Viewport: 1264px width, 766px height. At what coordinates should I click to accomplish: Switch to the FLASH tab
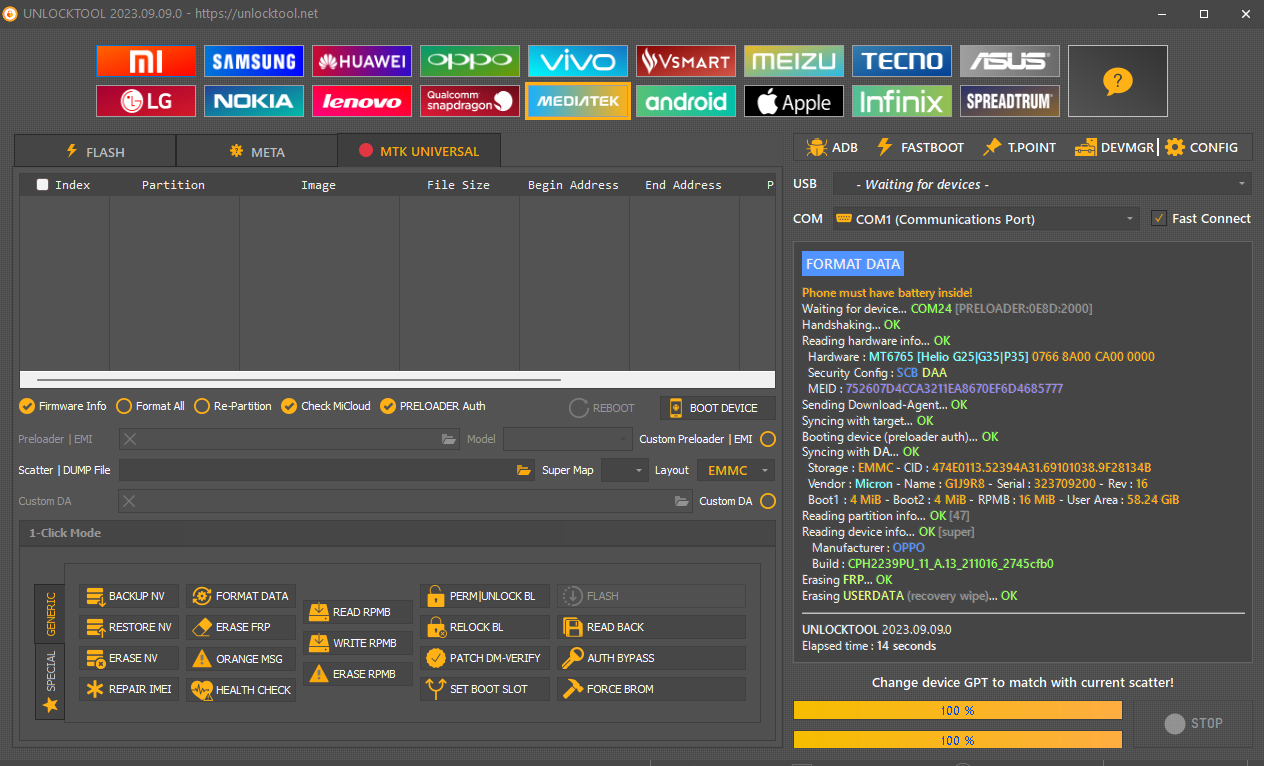coord(95,152)
